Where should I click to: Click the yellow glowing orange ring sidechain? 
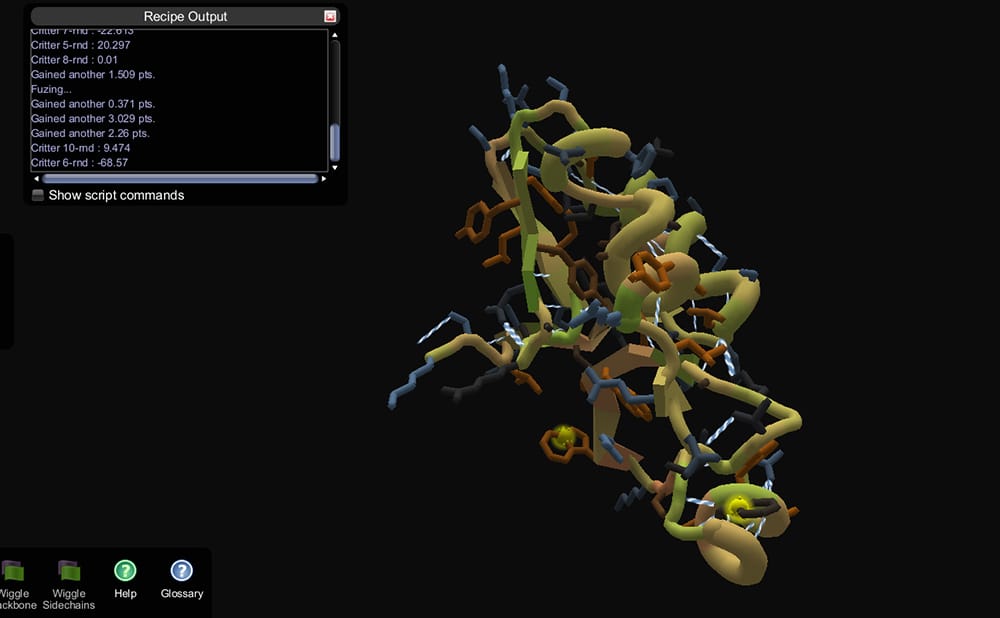pyautogui.click(x=561, y=438)
